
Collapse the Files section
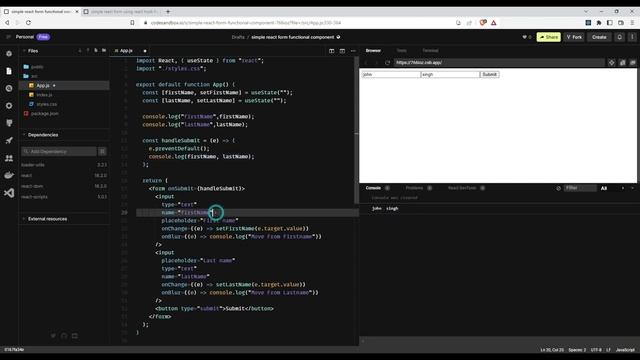point(24,51)
